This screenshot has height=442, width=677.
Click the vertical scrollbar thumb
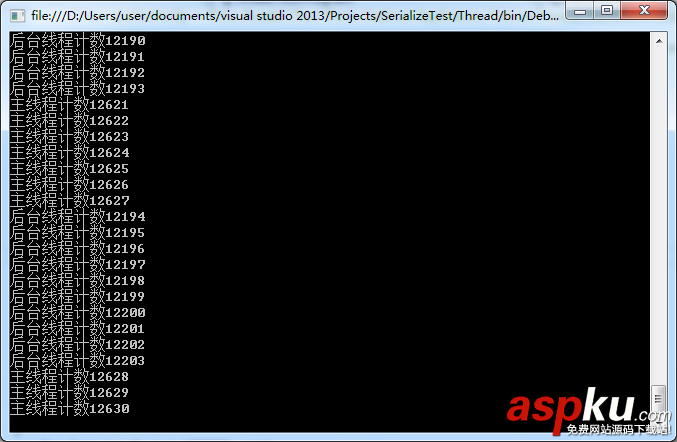658,398
